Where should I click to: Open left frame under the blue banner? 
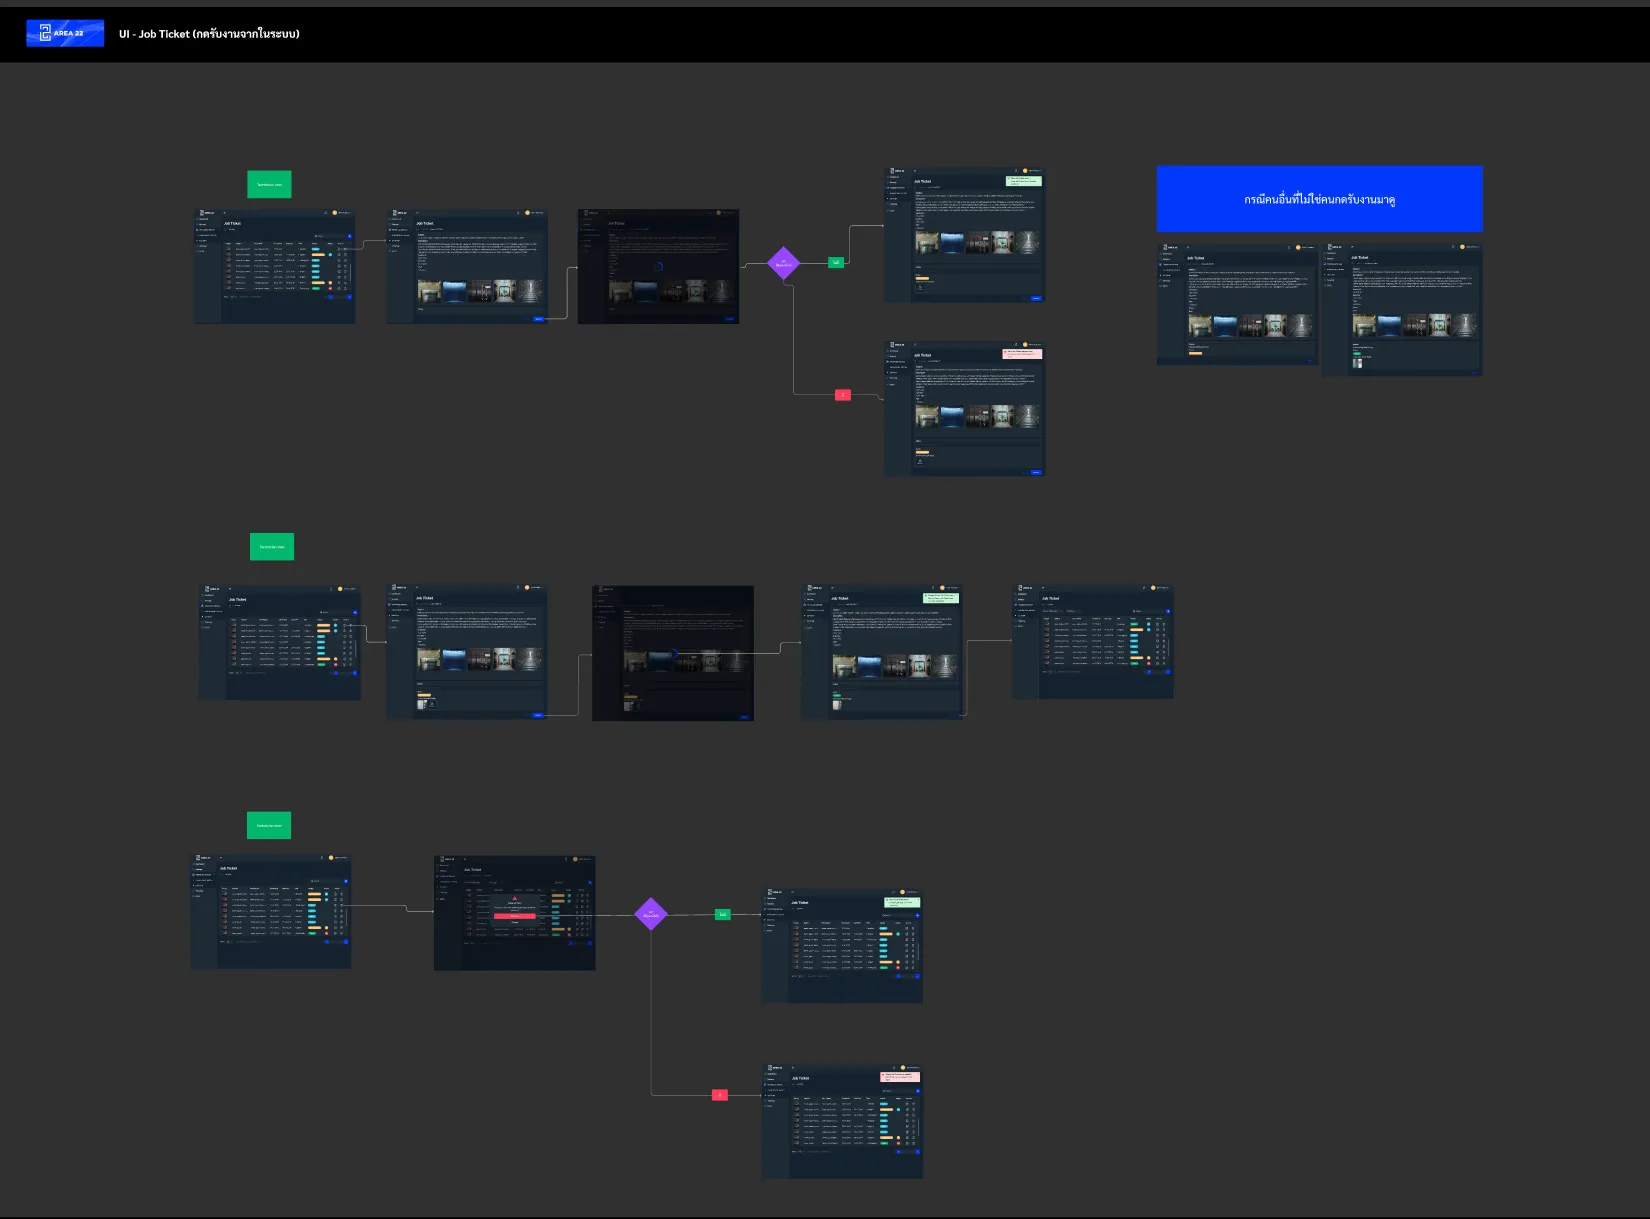[1237, 304]
